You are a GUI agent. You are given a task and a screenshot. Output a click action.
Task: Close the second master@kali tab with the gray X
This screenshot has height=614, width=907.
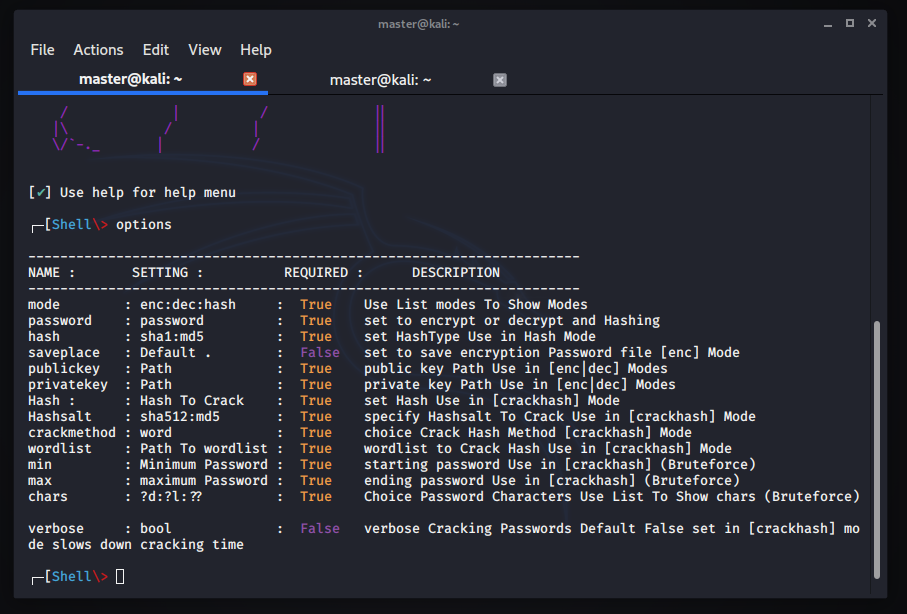click(500, 80)
